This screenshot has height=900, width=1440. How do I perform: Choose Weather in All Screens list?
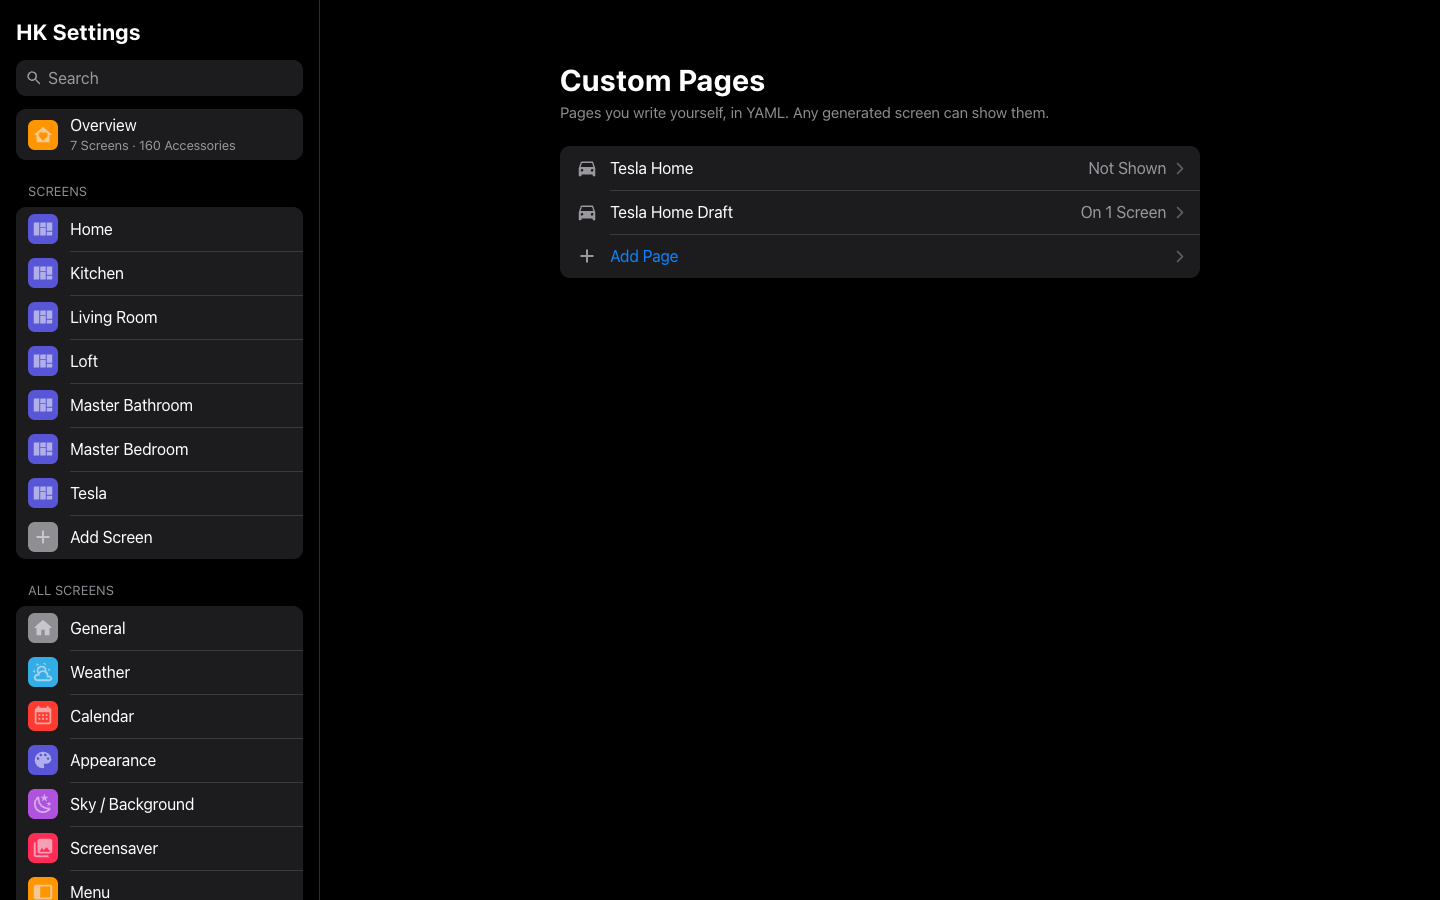pyautogui.click(x=159, y=672)
